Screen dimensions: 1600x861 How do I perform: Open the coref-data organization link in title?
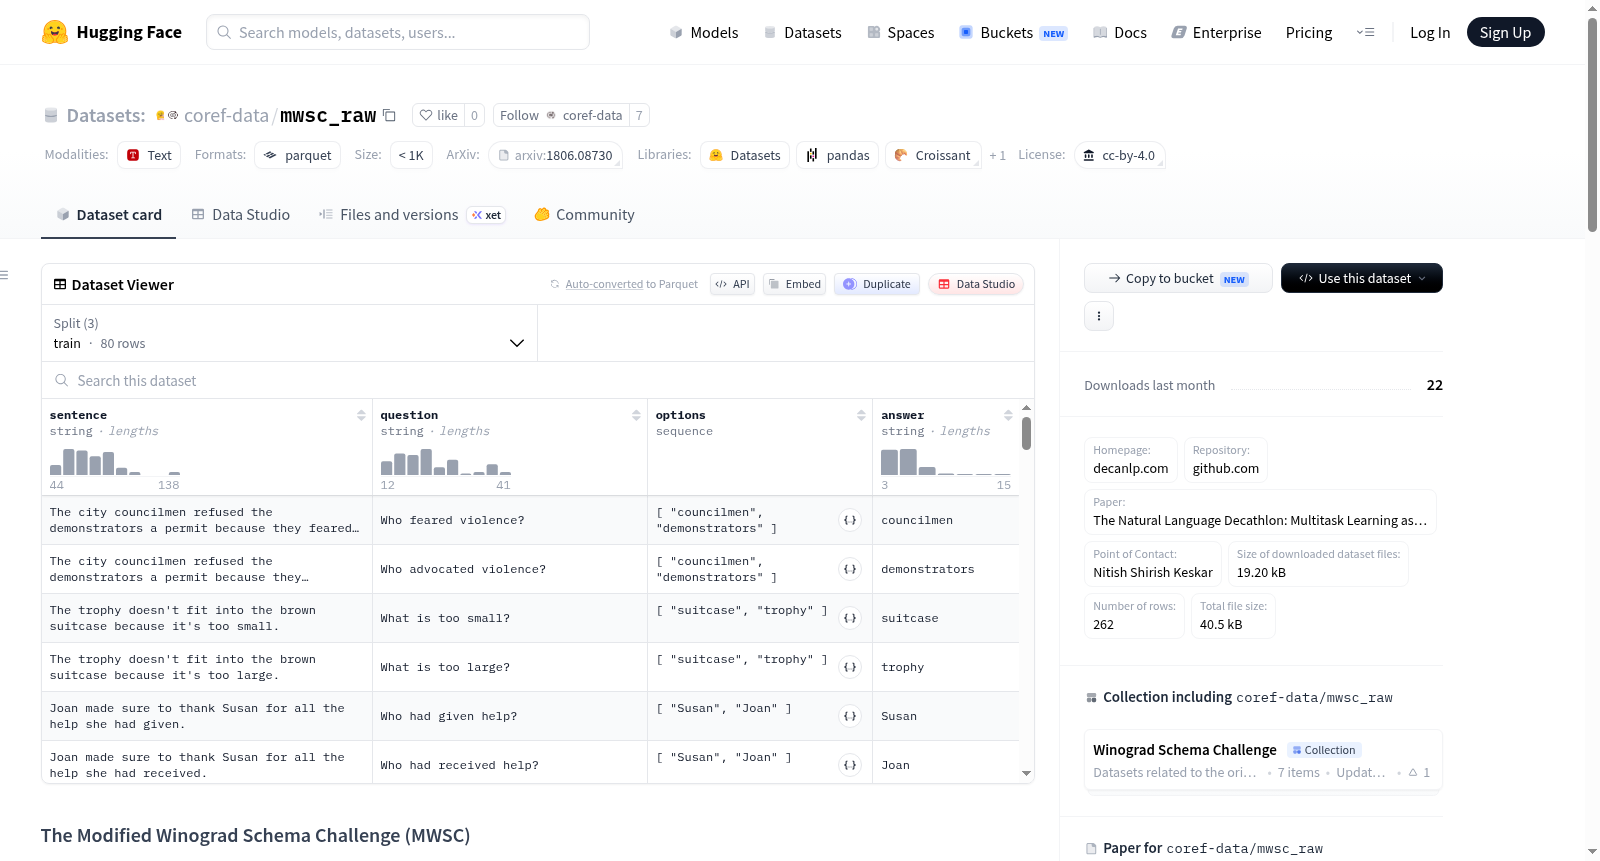click(x=226, y=115)
